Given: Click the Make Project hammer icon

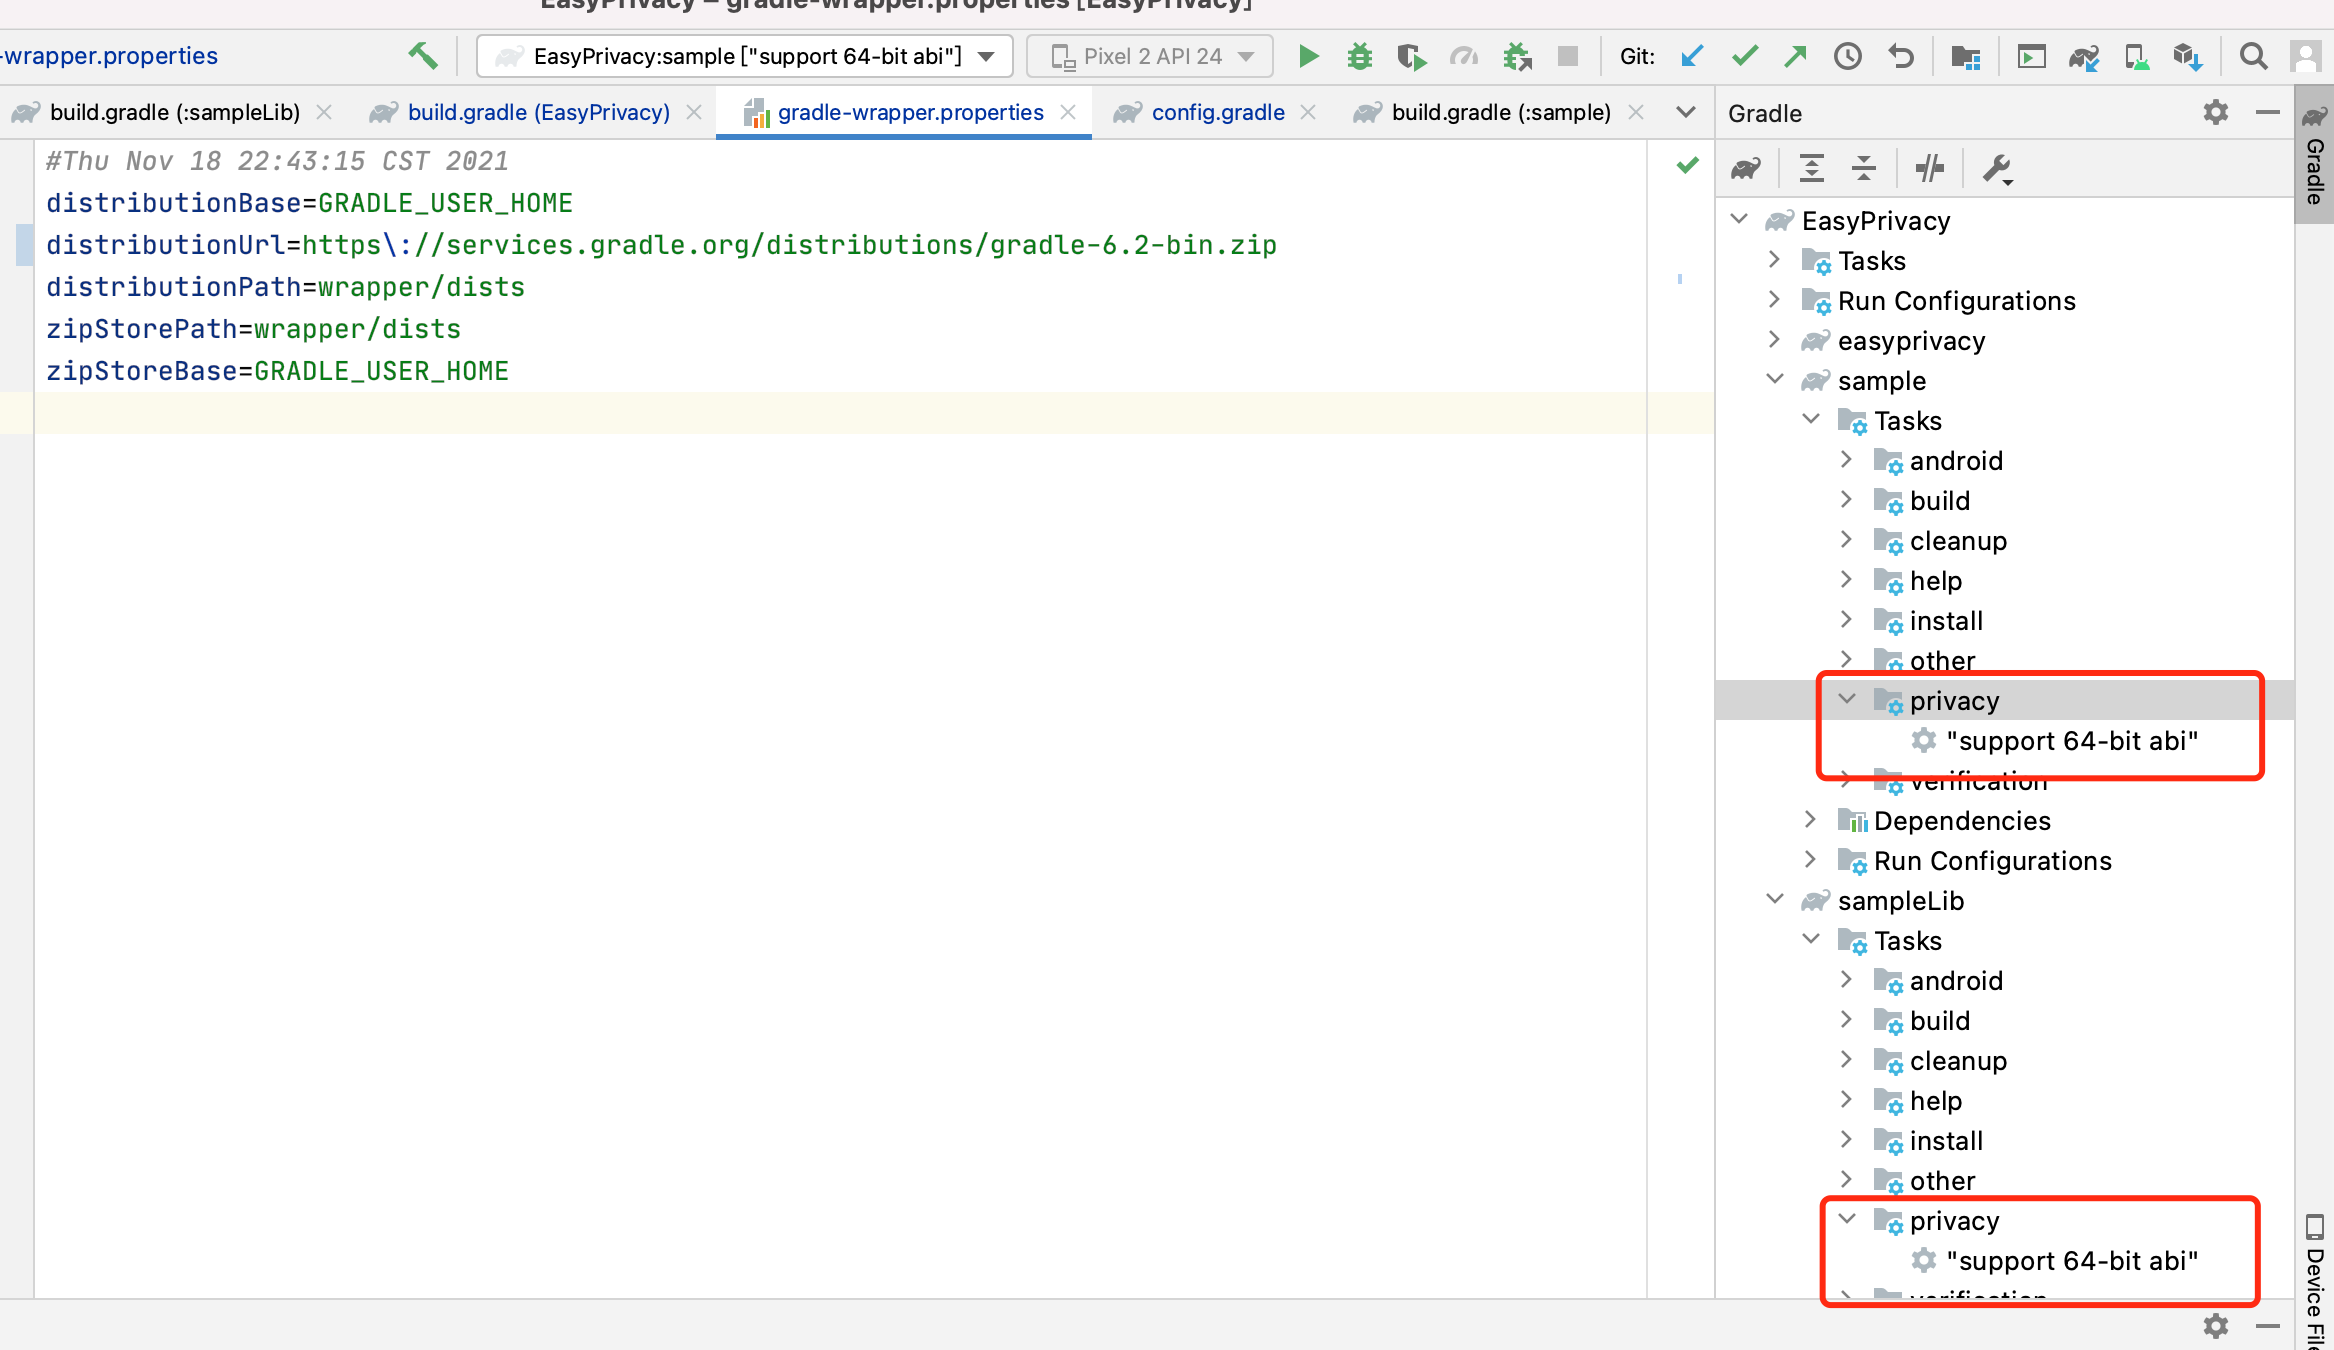Looking at the screenshot, I should 422,56.
